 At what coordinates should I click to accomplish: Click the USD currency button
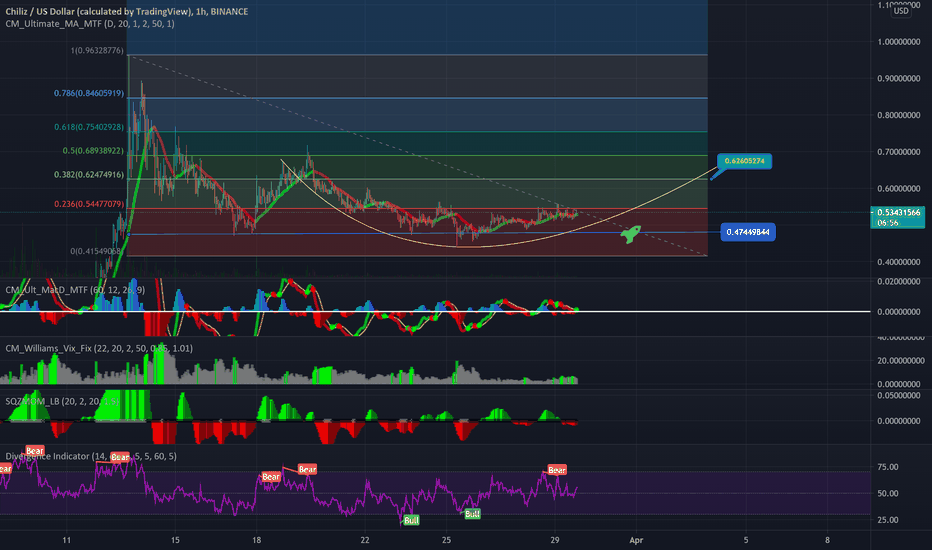[901, 11]
